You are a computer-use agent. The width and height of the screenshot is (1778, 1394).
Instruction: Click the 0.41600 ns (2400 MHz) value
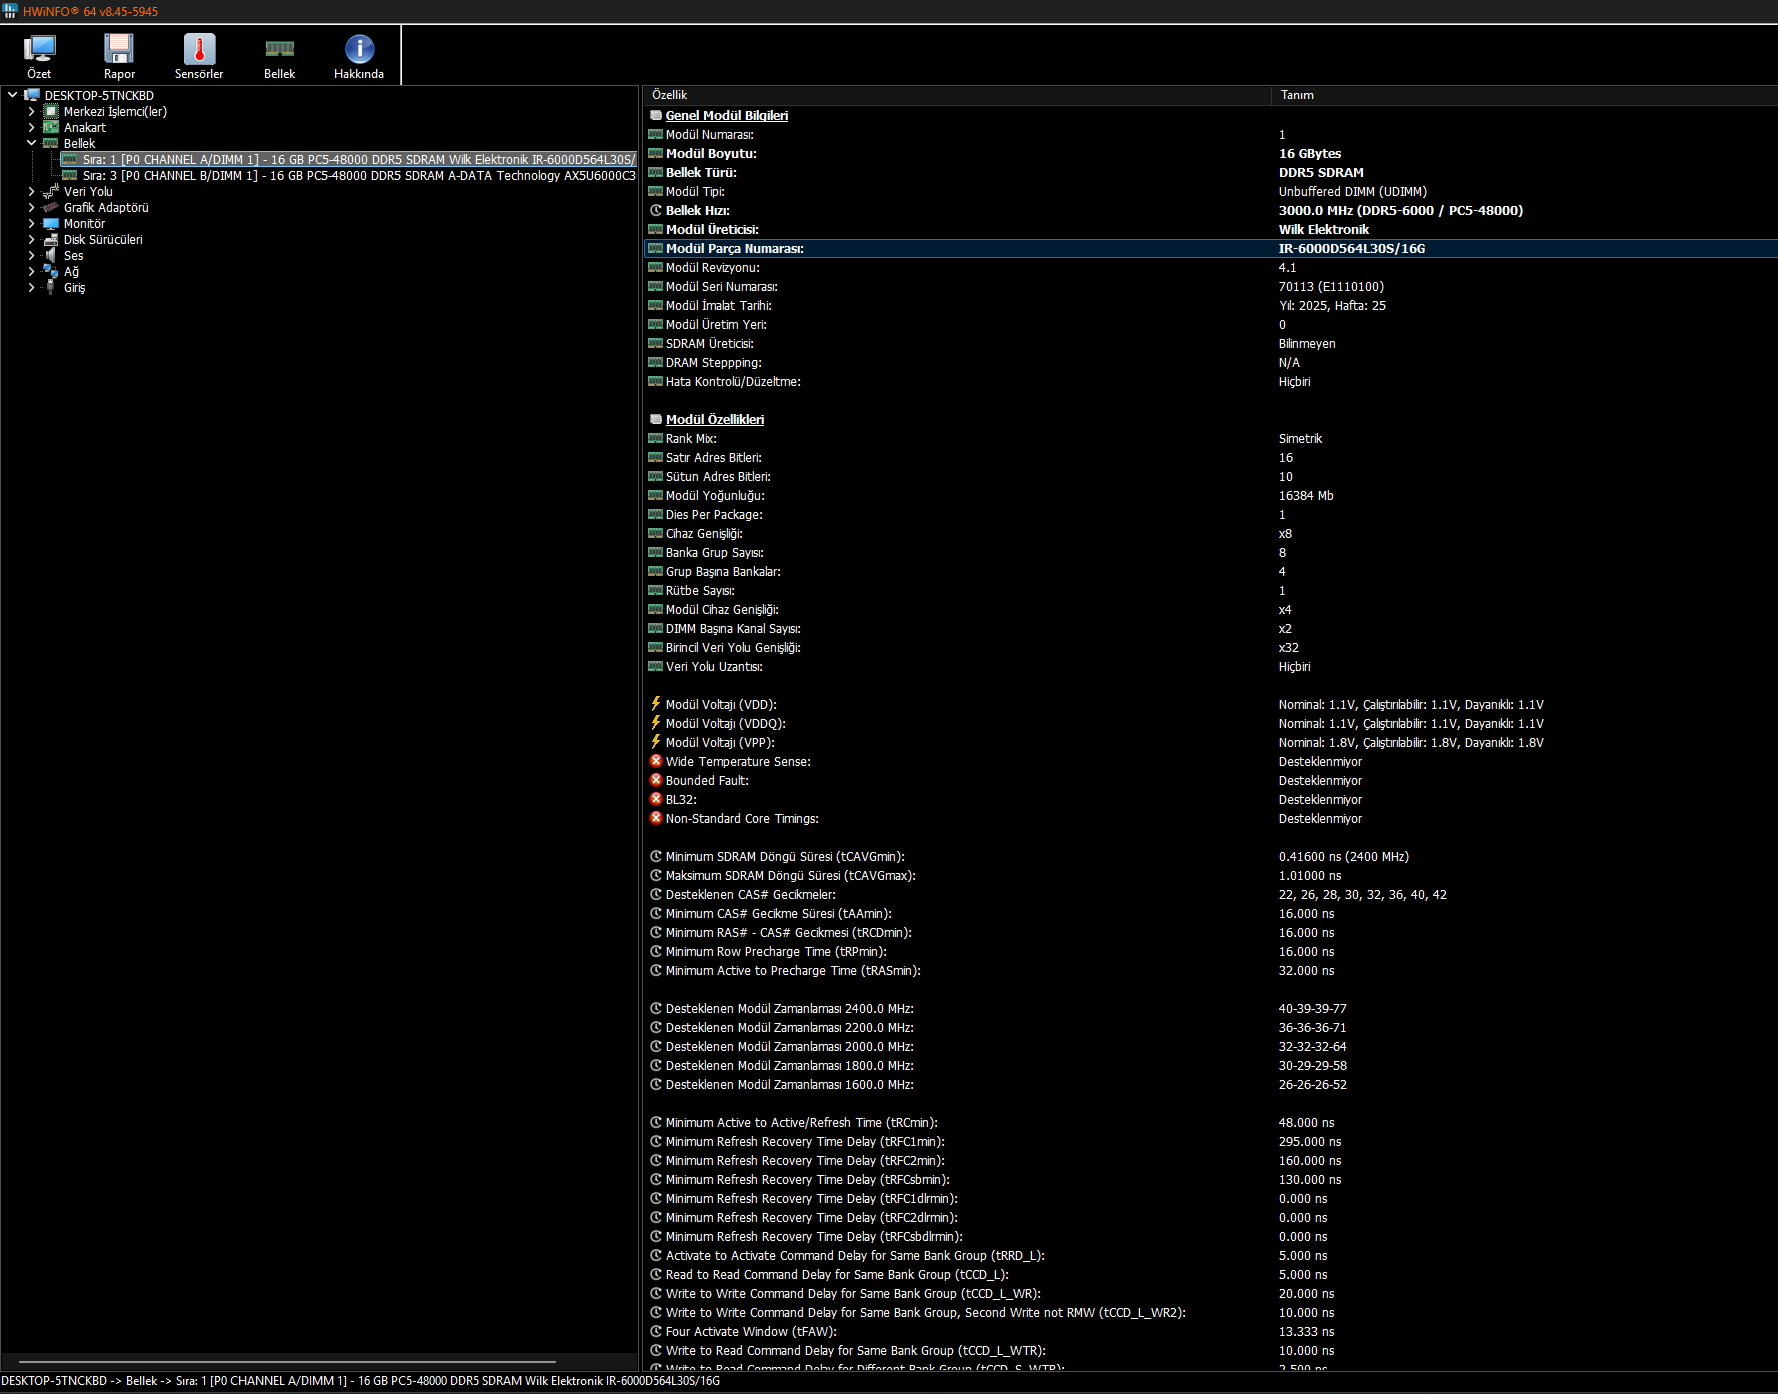[x=1343, y=856]
